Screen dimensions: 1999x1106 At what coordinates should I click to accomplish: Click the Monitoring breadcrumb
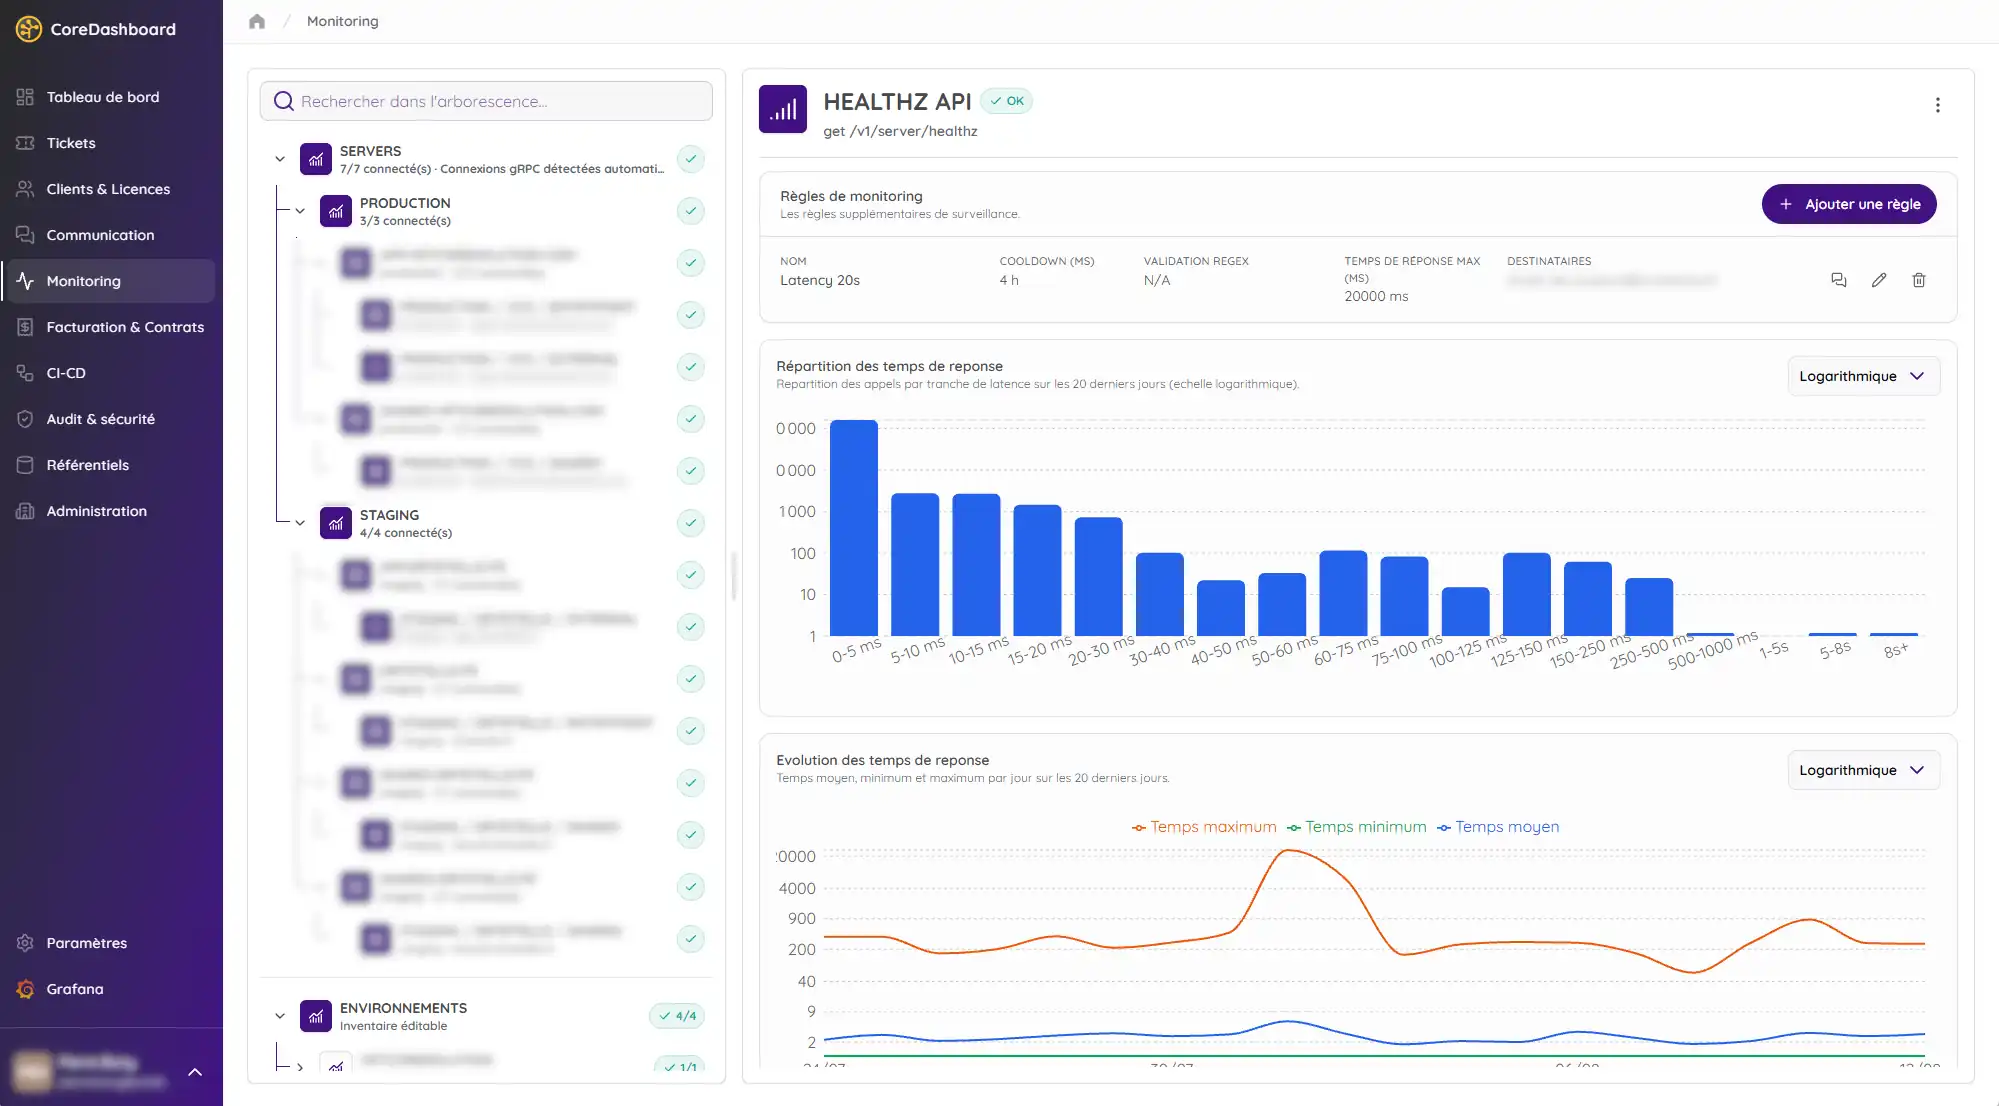(x=342, y=21)
